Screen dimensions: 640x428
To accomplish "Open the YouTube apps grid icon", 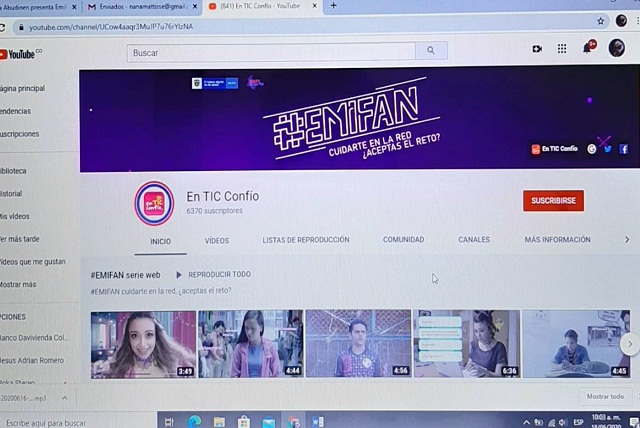I will click(562, 49).
